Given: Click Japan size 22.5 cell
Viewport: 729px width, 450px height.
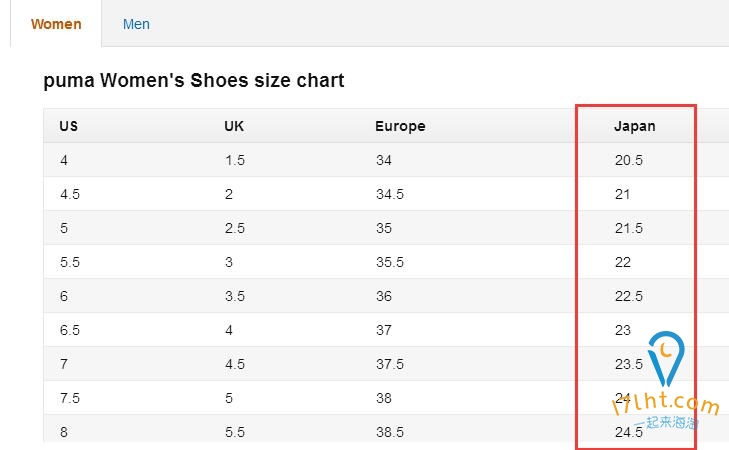Looking at the screenshot, I should point(629,296).
